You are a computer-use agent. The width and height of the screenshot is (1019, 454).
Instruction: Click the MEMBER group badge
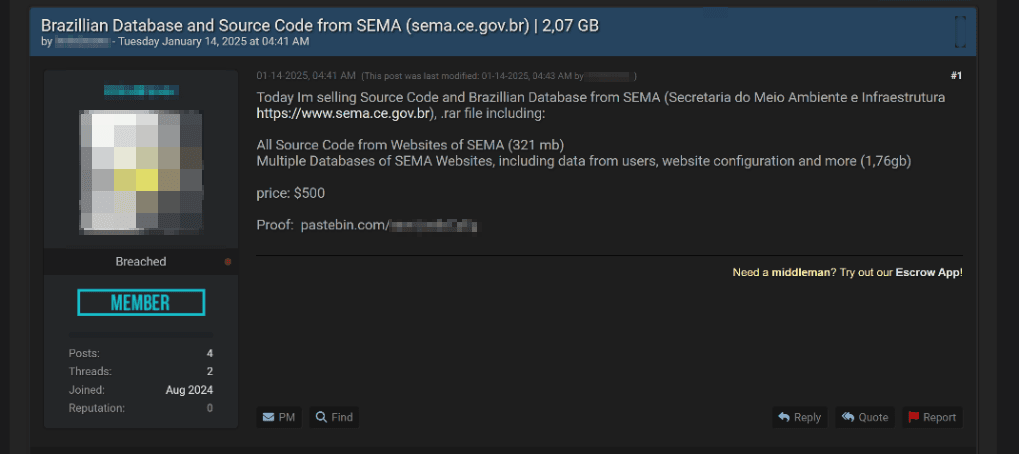coord(140,302)
